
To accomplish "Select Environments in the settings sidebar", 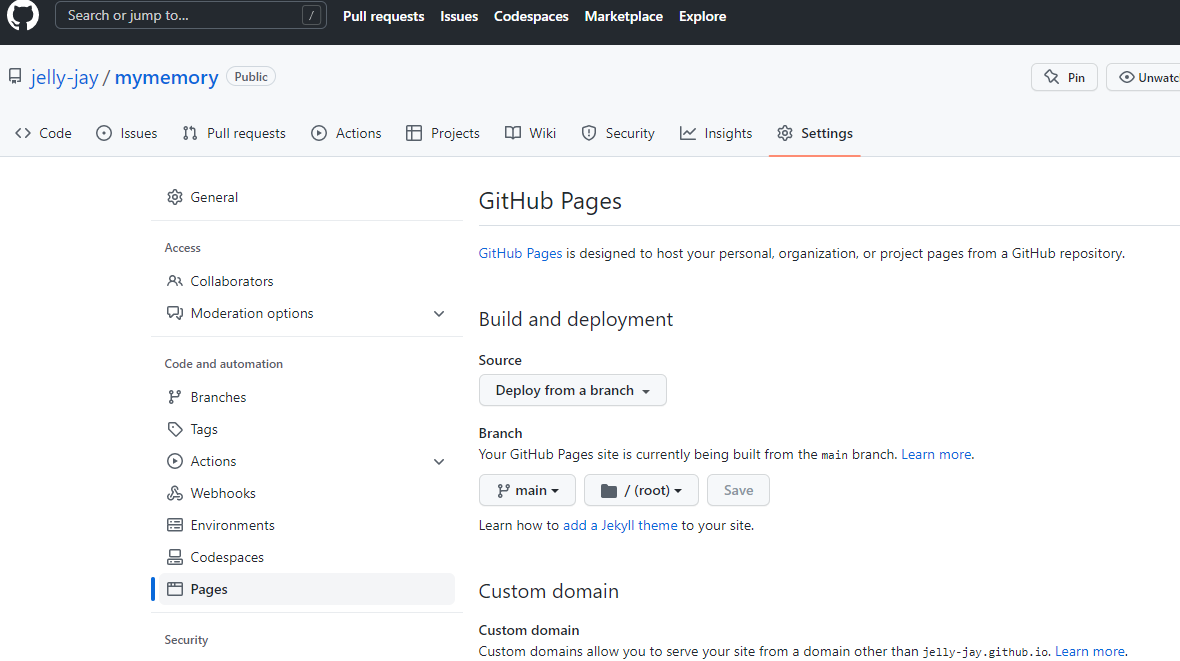I will 307,525.
